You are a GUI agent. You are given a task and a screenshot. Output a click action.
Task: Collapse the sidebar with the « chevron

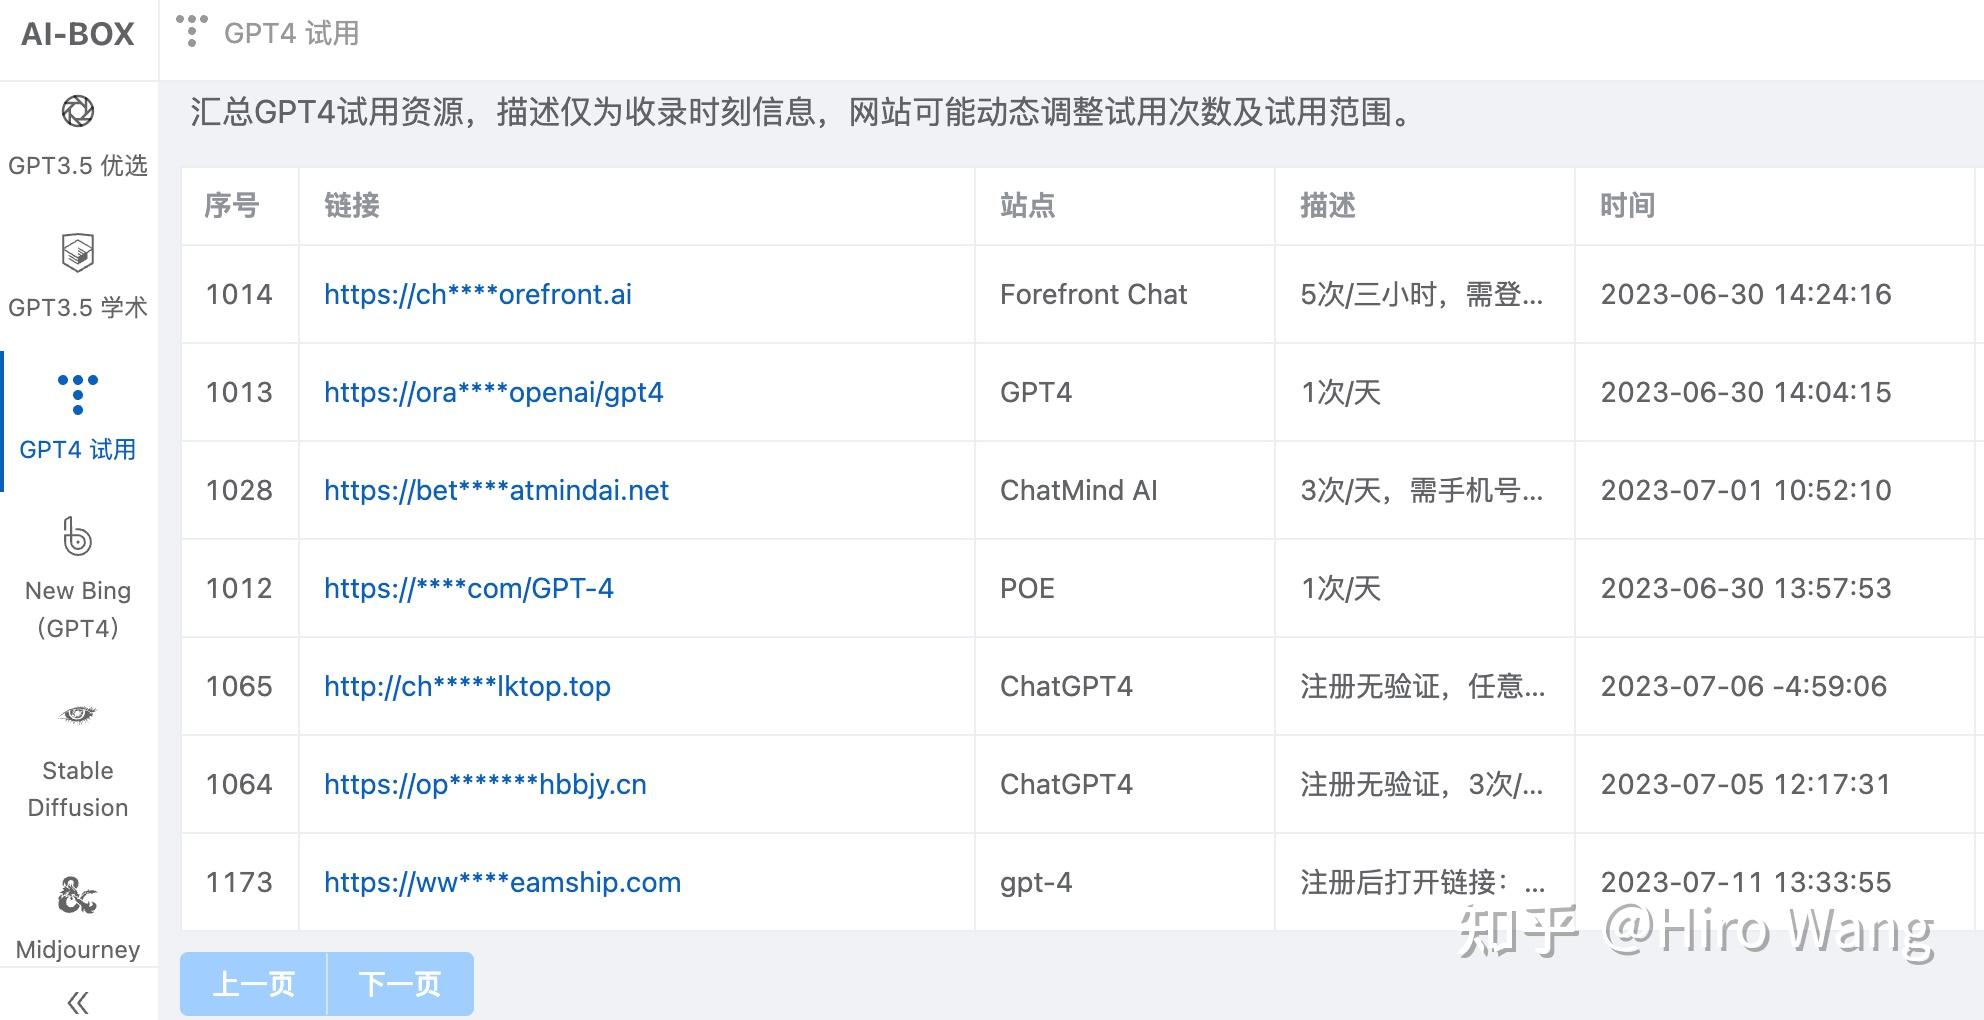pyautogui.click(x=78, y=999)
